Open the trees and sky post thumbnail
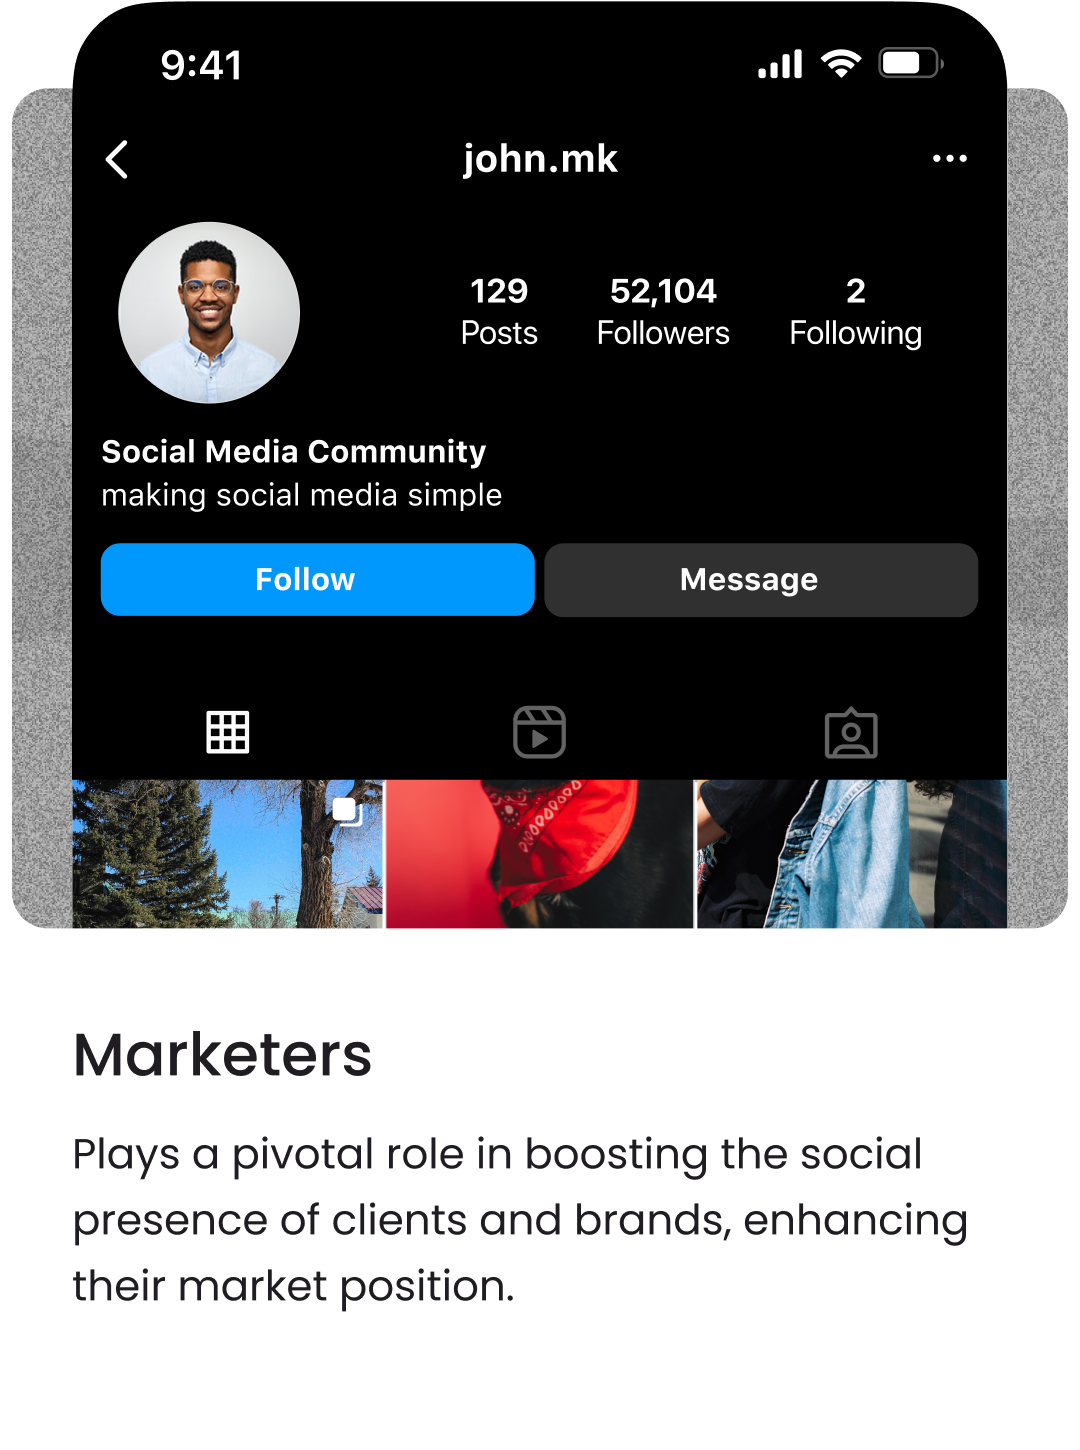This screenshot has height=1450, width=1080. [x=200, y=855]
